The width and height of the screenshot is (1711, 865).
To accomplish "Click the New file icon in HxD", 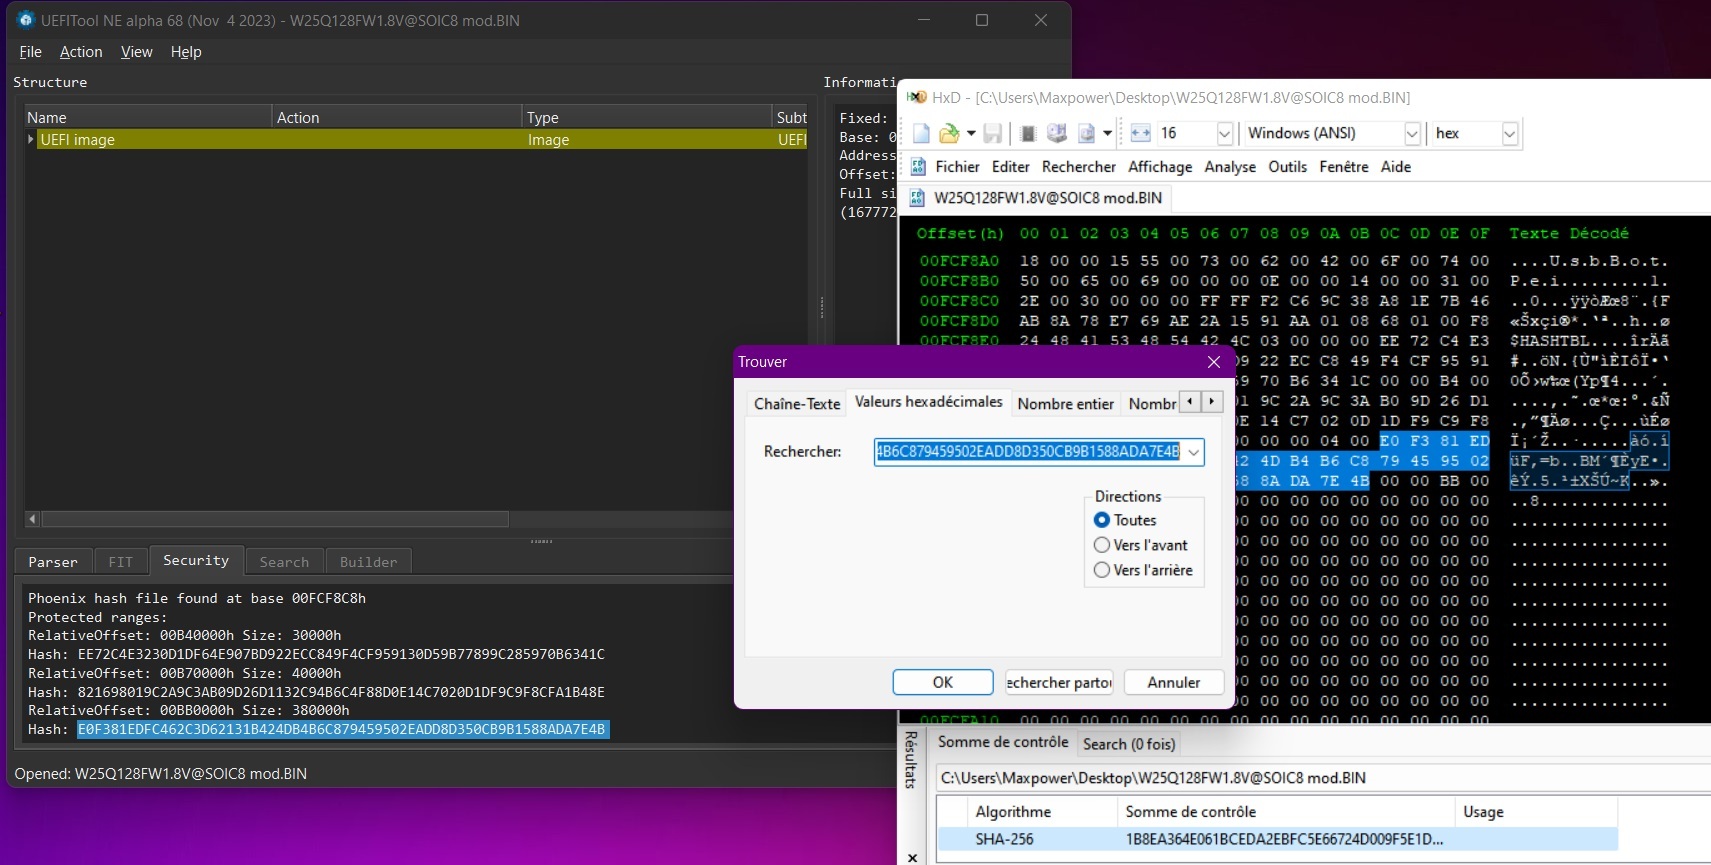I will 921,133.
